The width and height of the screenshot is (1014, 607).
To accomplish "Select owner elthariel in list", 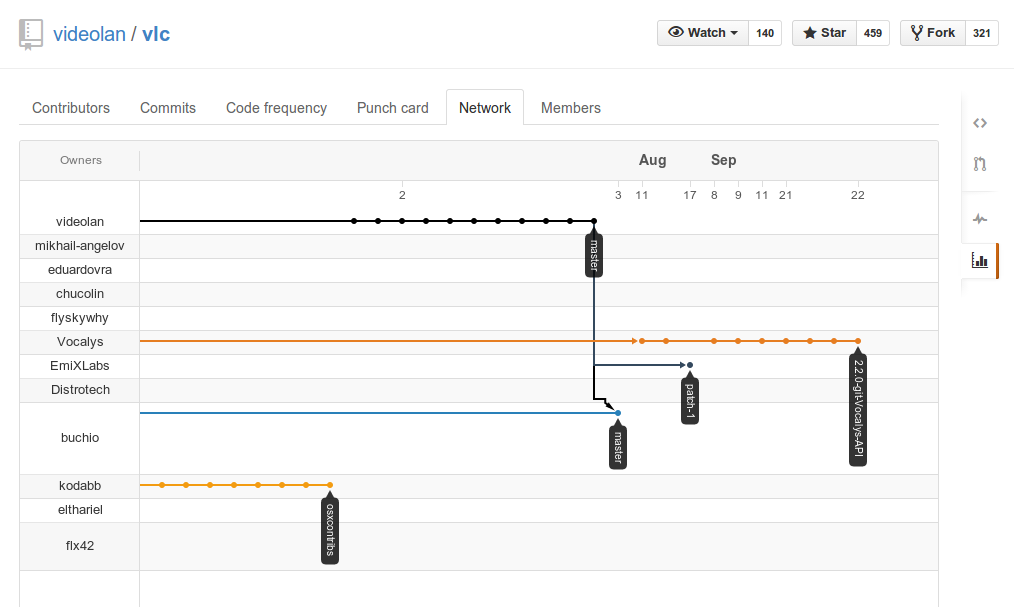I will click(80, 510).
